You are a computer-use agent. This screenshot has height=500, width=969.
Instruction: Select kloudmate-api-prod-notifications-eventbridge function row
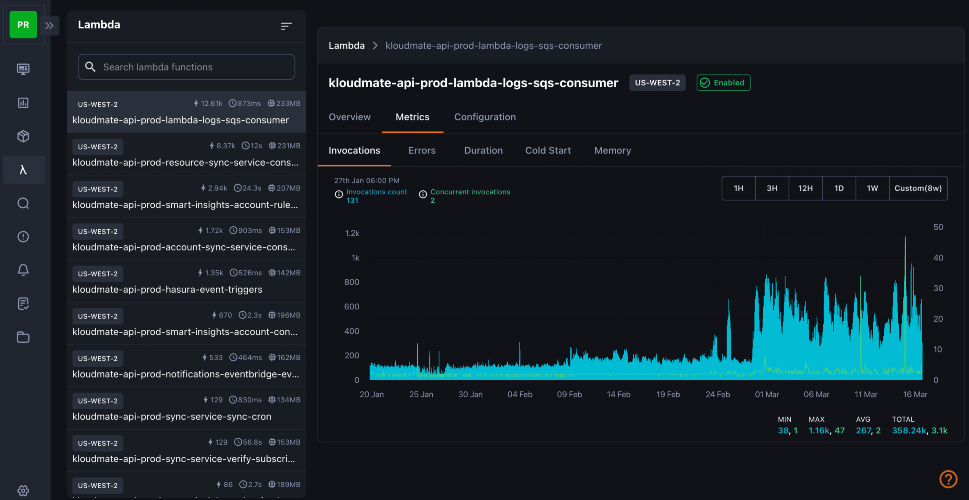[x=186, y=366]
